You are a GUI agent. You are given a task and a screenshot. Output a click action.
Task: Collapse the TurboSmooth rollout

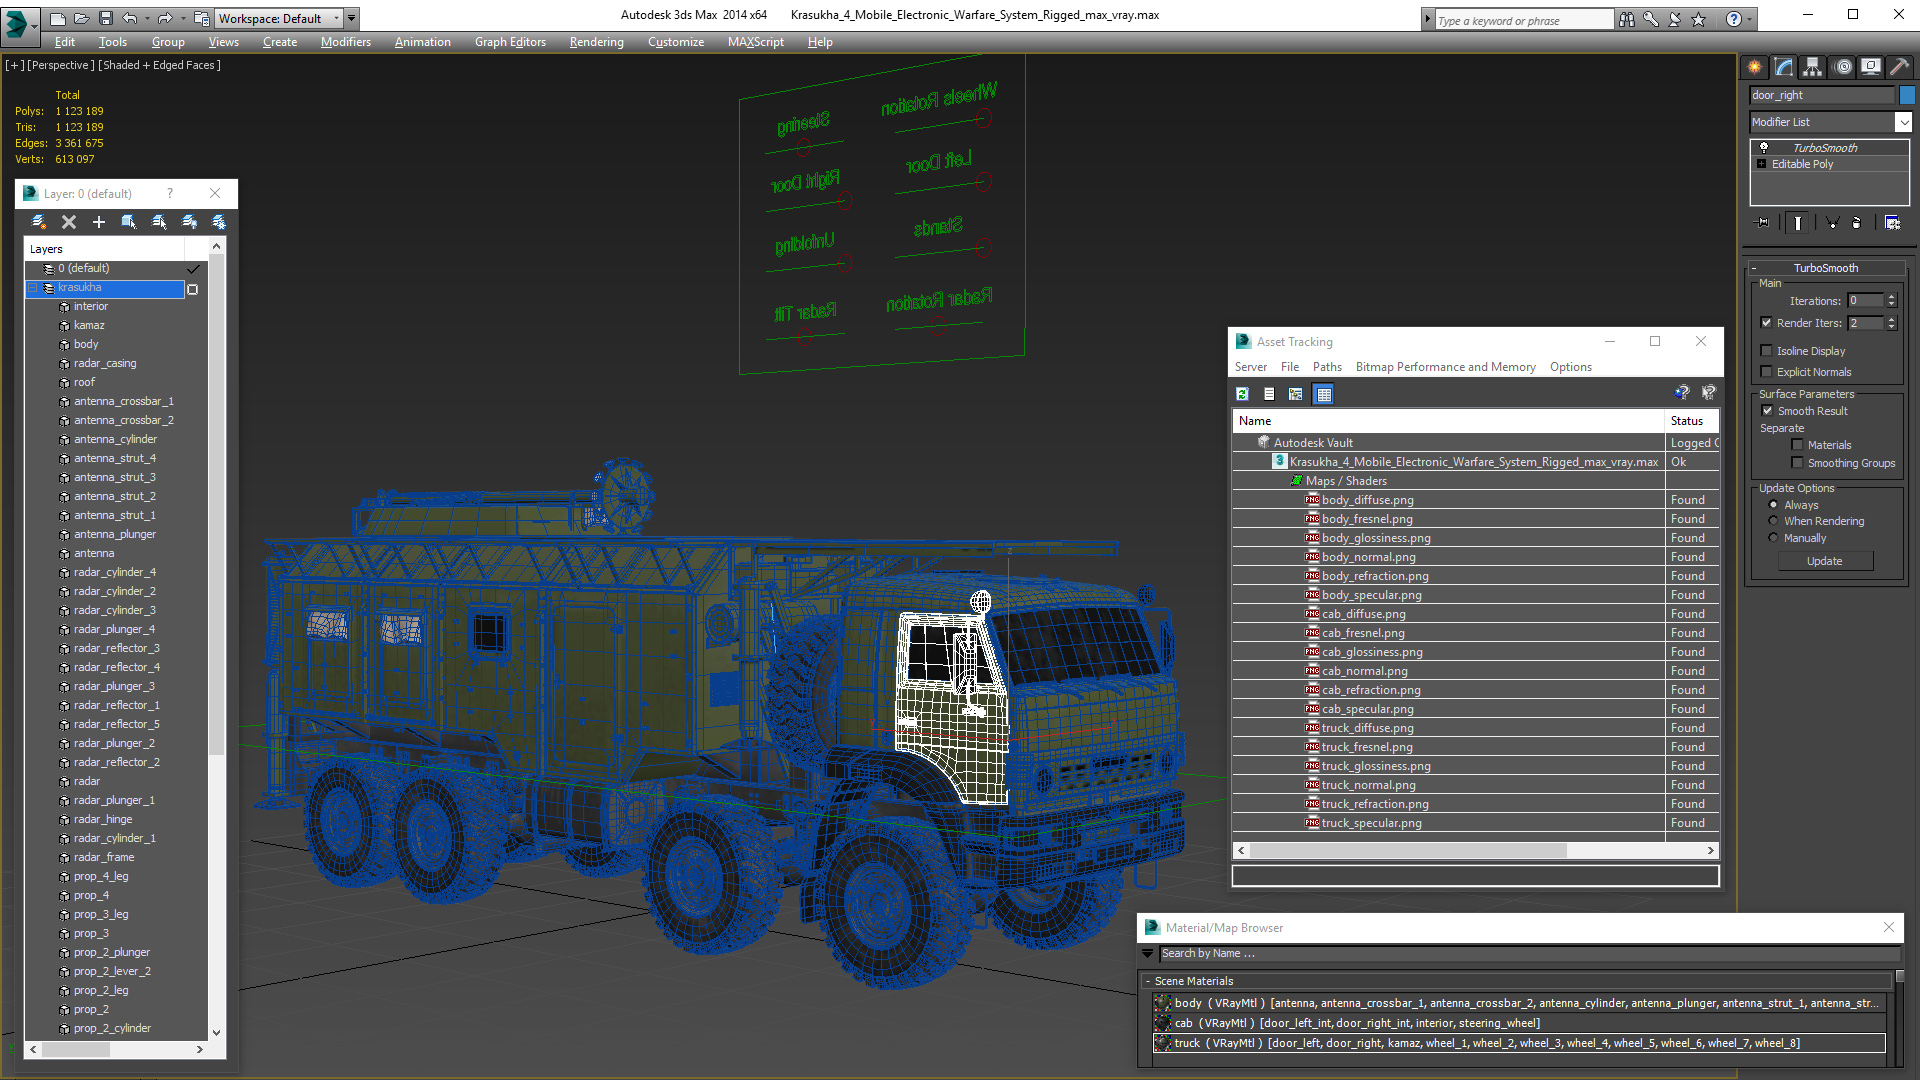(x=1826, y=268)
